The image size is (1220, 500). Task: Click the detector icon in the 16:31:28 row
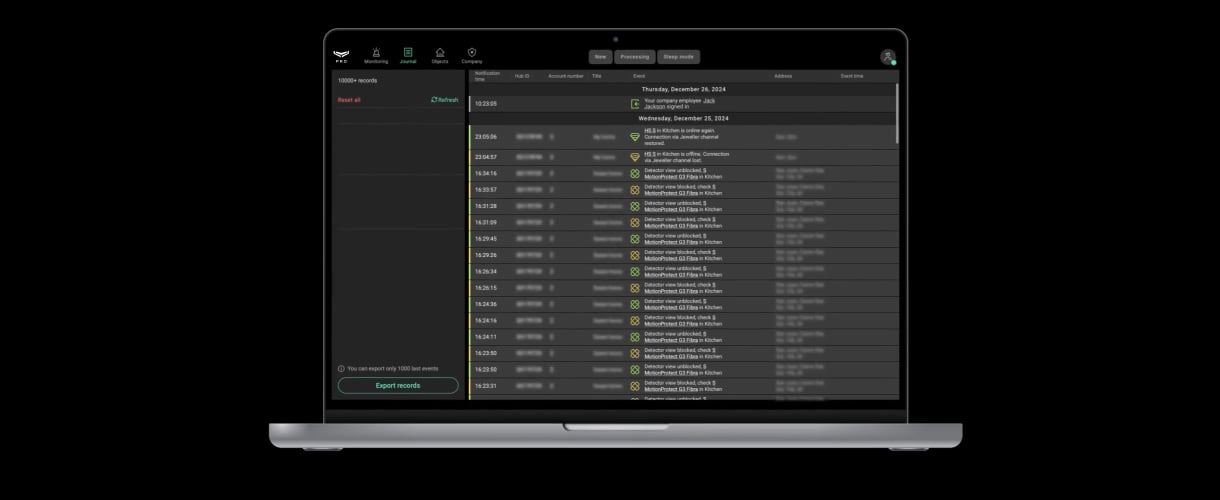pos(634,206)
